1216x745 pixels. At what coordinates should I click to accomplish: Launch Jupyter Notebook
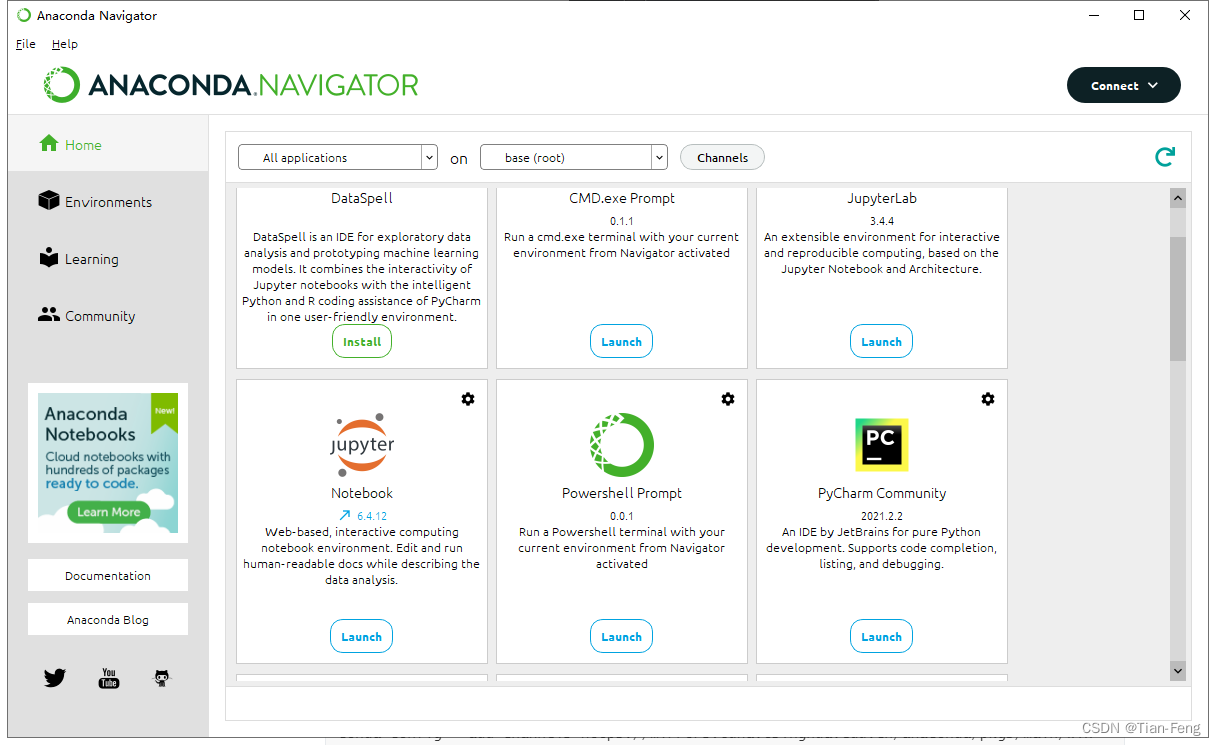tap(362, 636)
